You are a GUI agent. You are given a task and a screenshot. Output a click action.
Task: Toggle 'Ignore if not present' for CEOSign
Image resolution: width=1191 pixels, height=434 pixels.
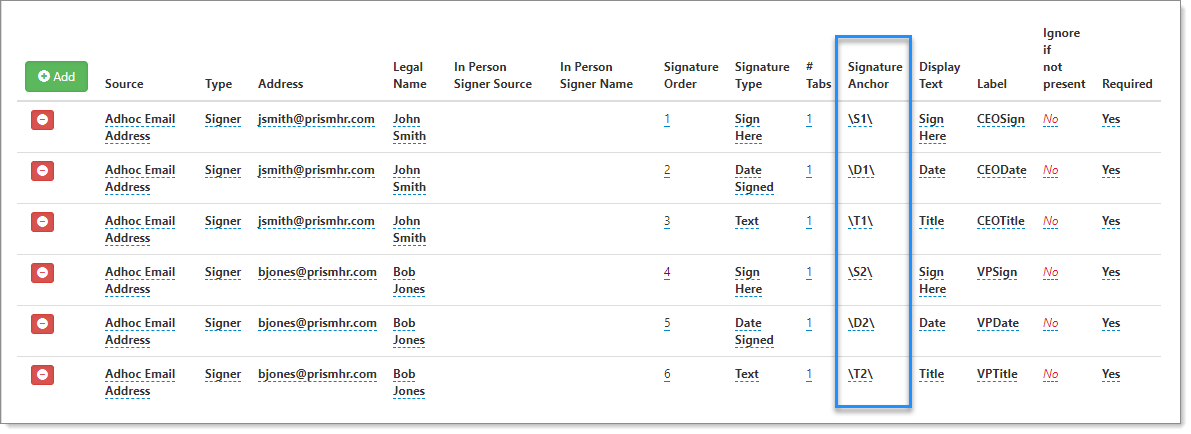[x=1050, y=119]
